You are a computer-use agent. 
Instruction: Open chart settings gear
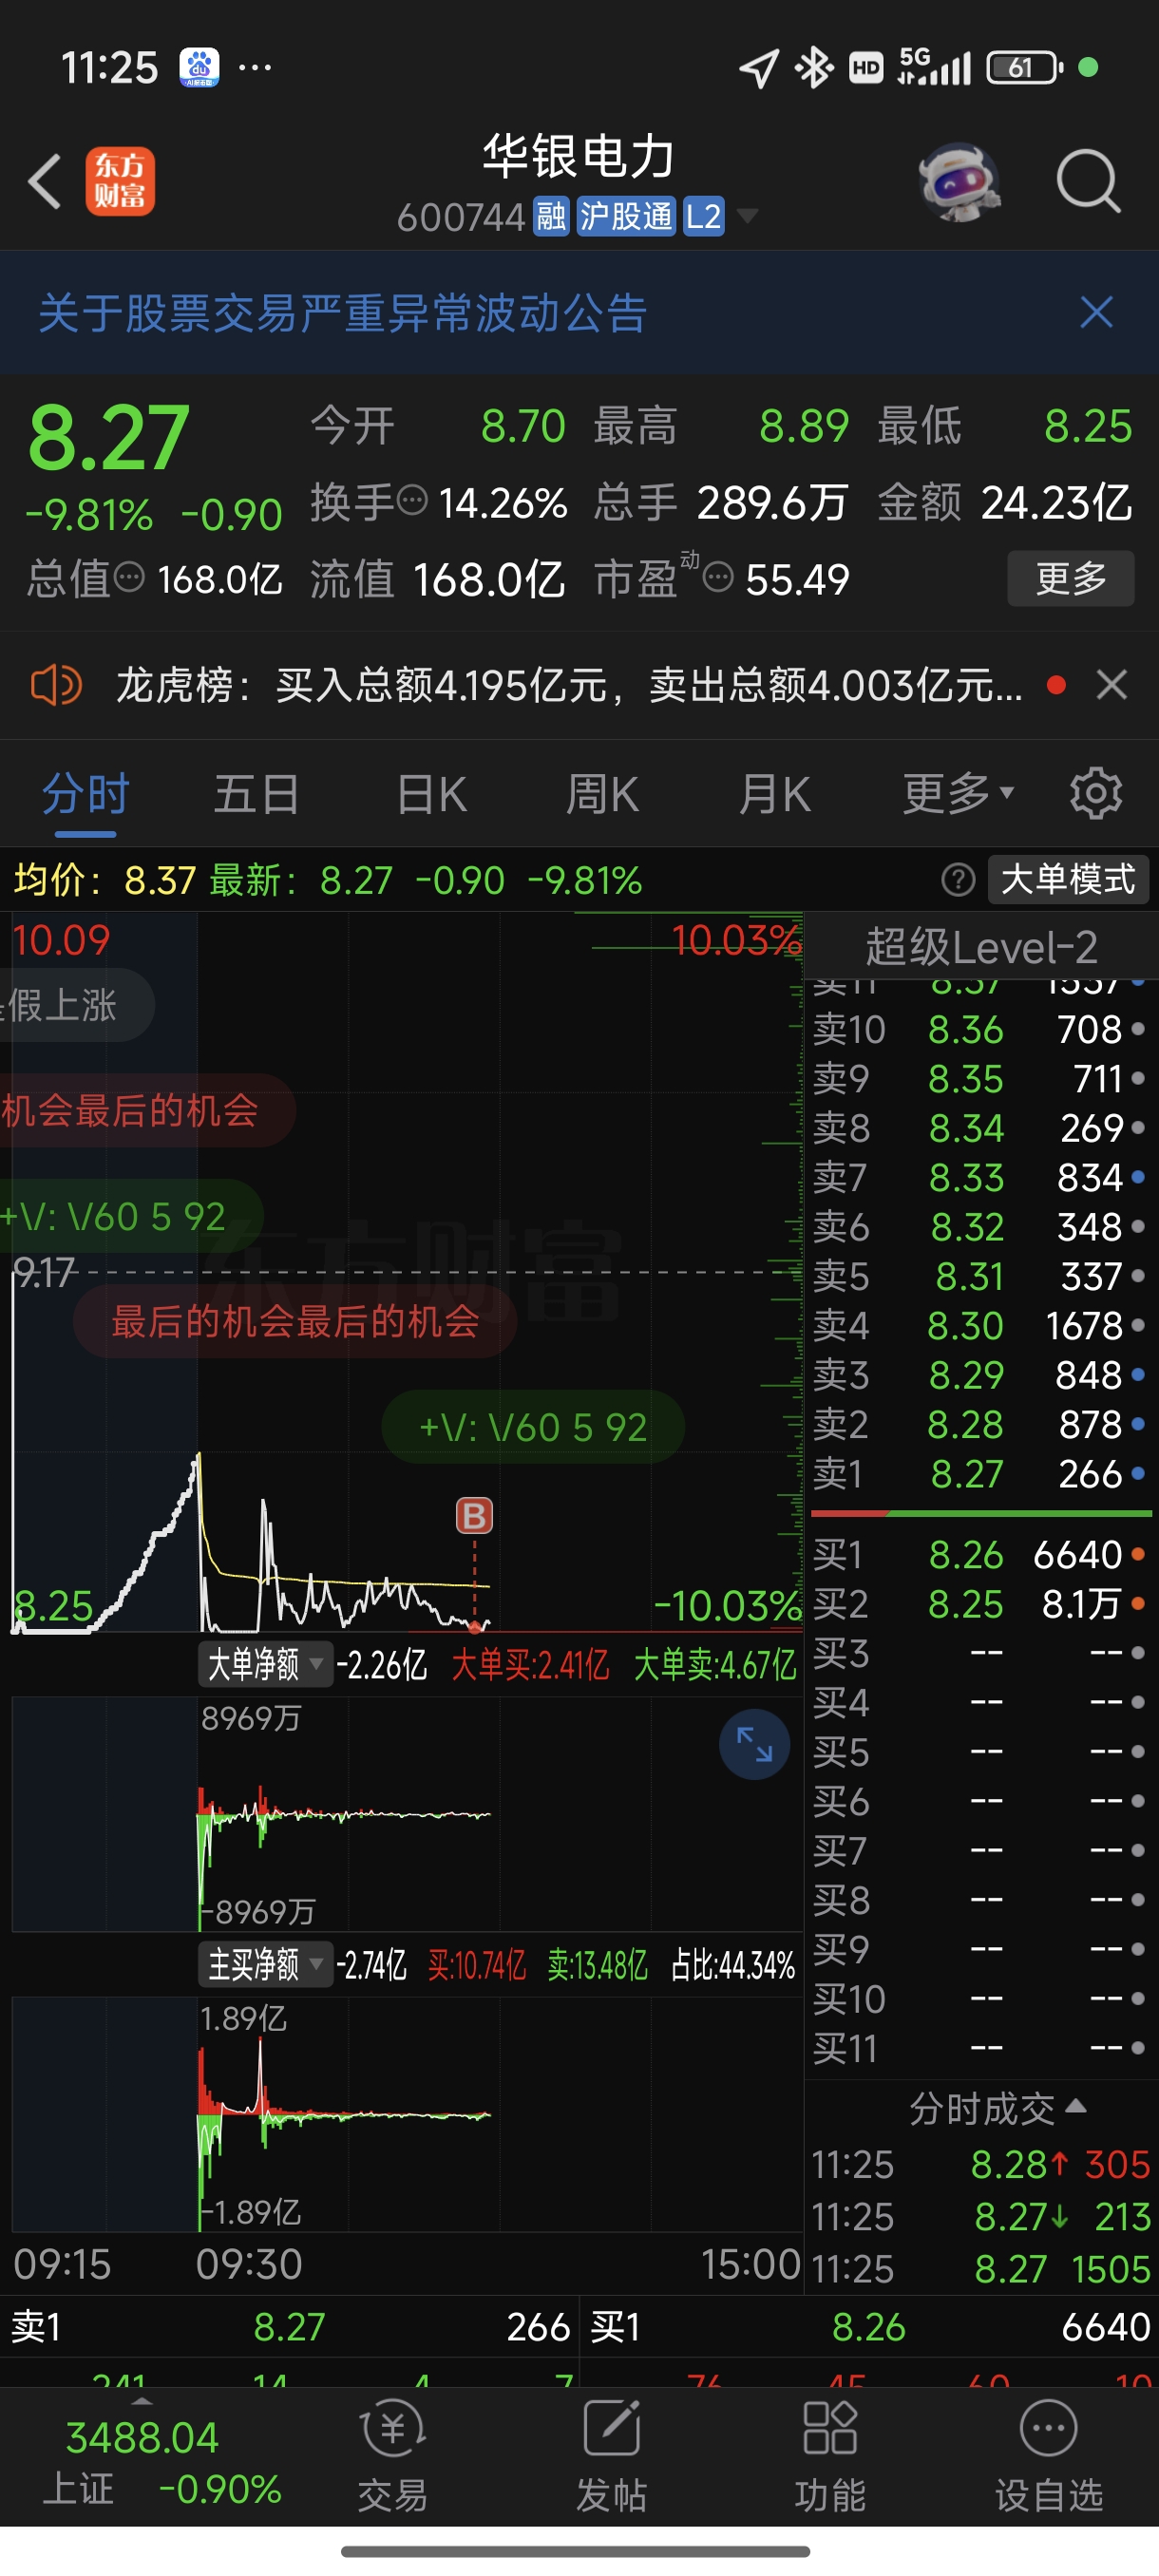coord(1096,794)
